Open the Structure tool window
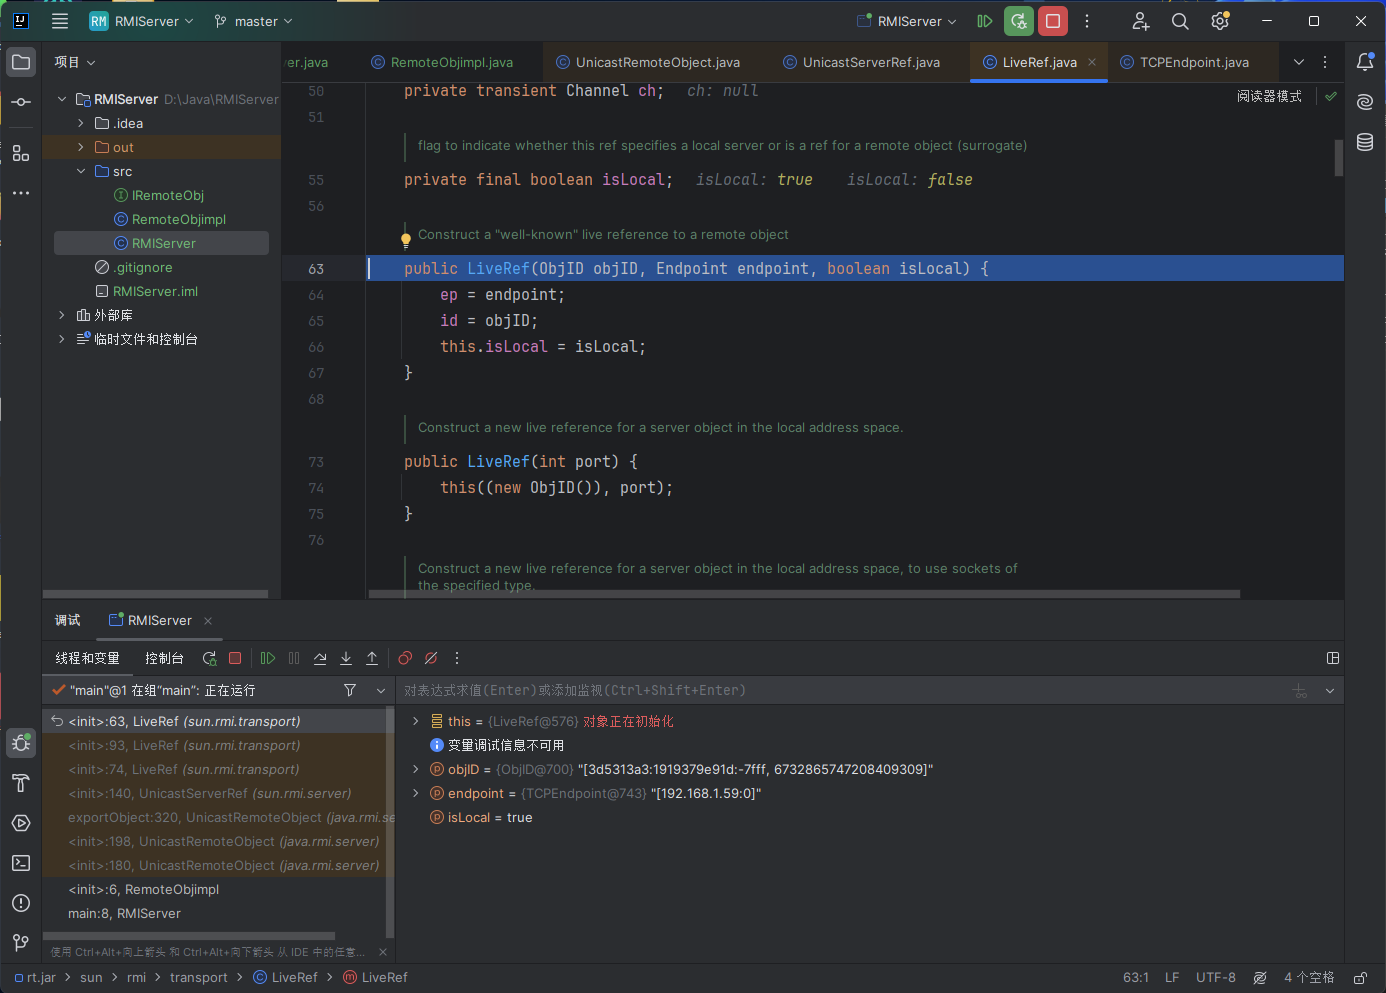This screenshot has height=993, width=1386. point(21,153)
